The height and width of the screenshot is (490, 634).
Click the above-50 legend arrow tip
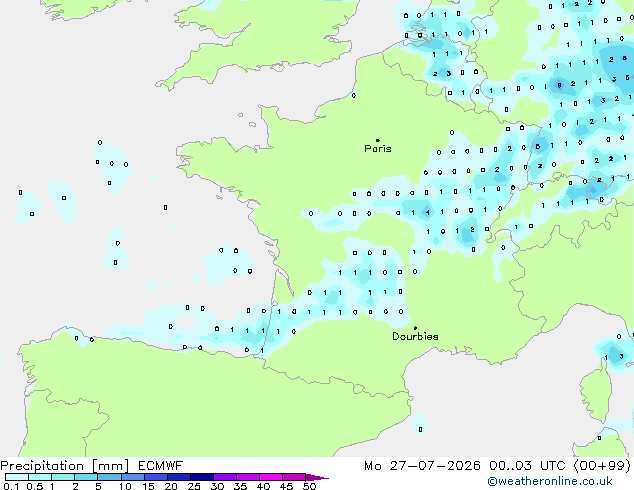[x=317, y=477]
